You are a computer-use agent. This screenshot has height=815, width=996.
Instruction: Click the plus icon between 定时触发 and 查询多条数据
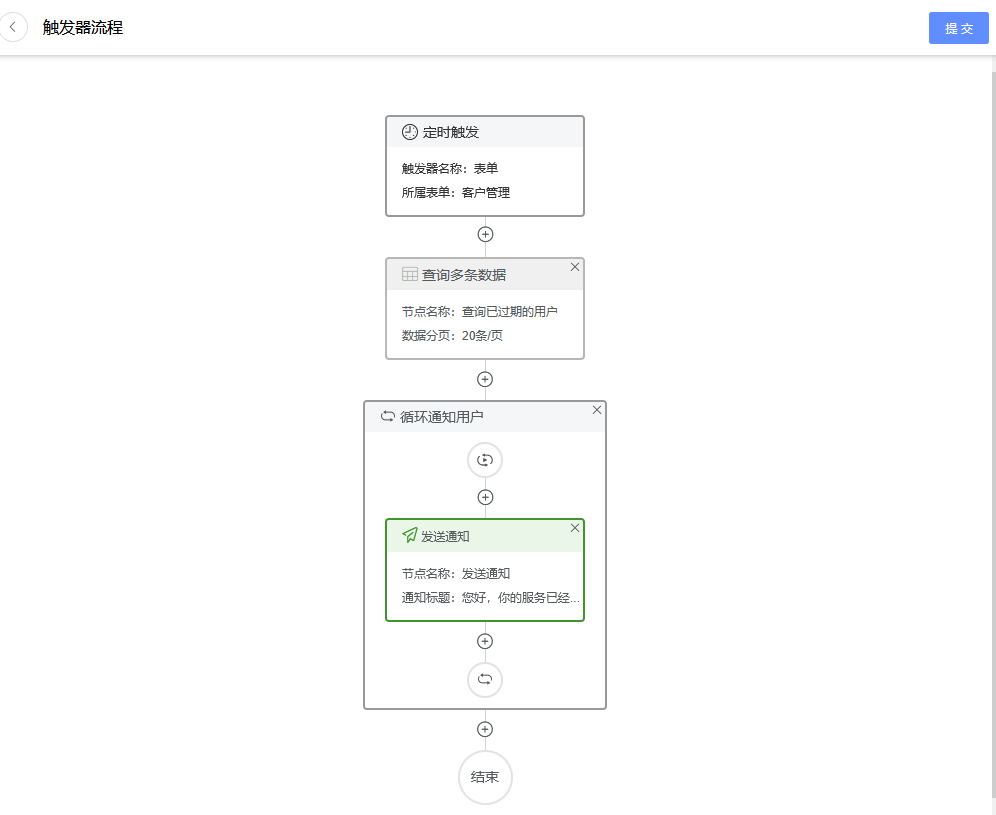coord(485,234)
